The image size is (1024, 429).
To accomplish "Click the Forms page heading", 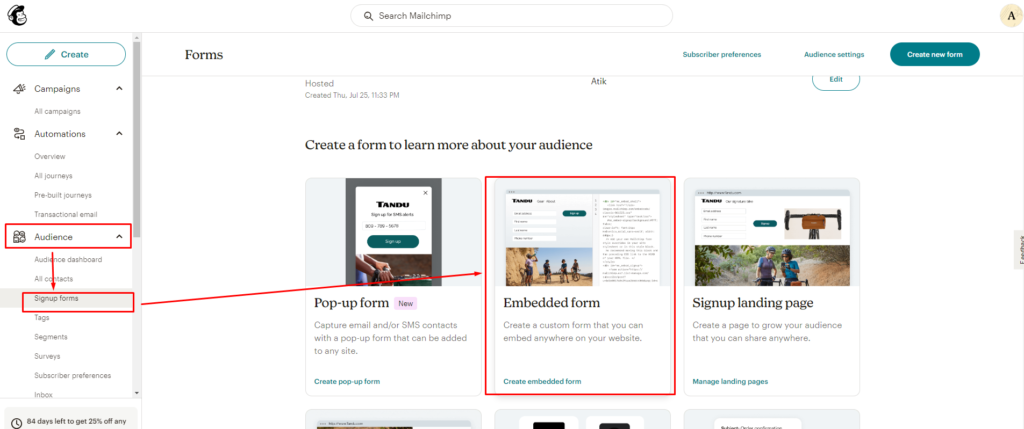I will point(204,55).
